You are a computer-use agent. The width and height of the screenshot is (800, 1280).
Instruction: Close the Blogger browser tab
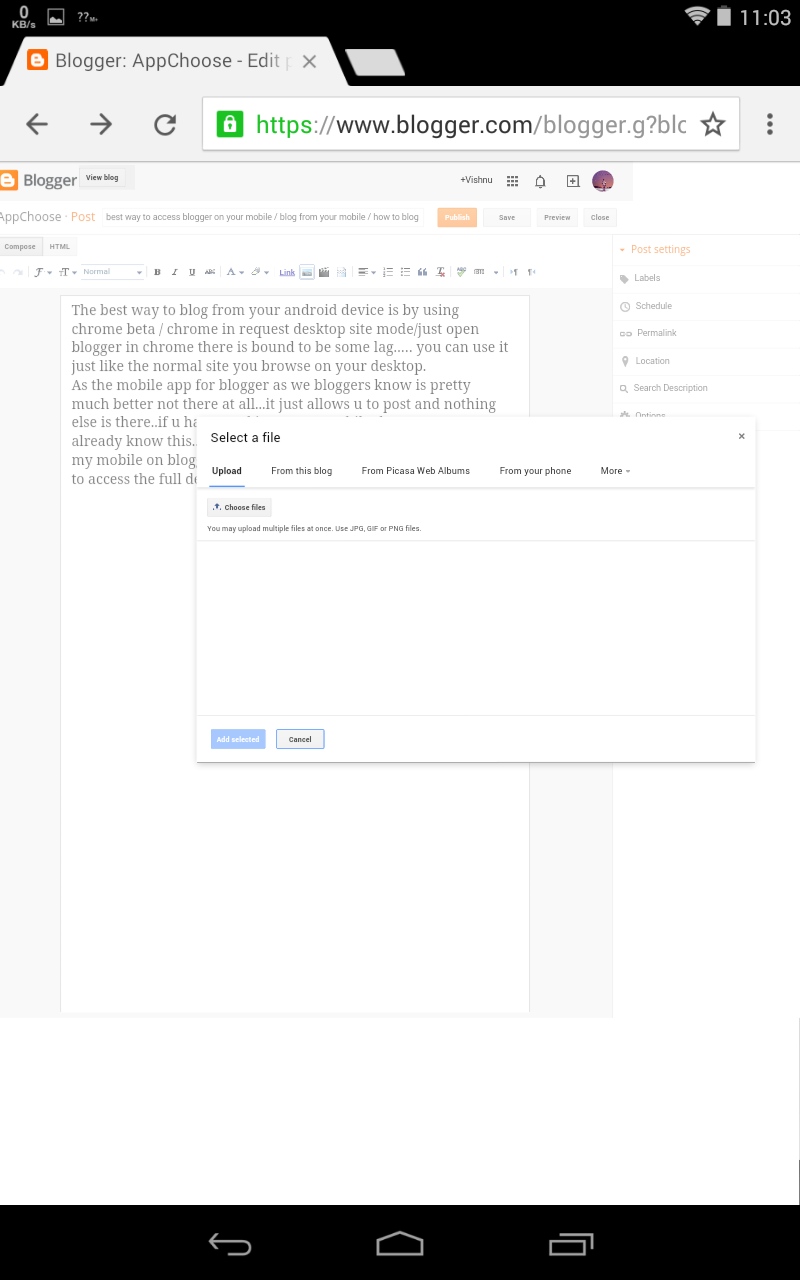(309, 61)
